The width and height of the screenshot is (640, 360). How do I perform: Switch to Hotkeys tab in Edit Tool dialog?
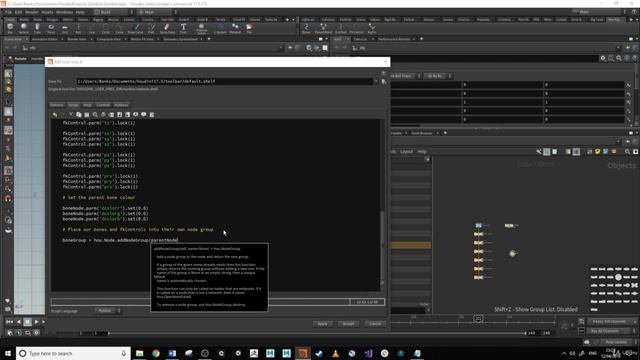[121, 105]
